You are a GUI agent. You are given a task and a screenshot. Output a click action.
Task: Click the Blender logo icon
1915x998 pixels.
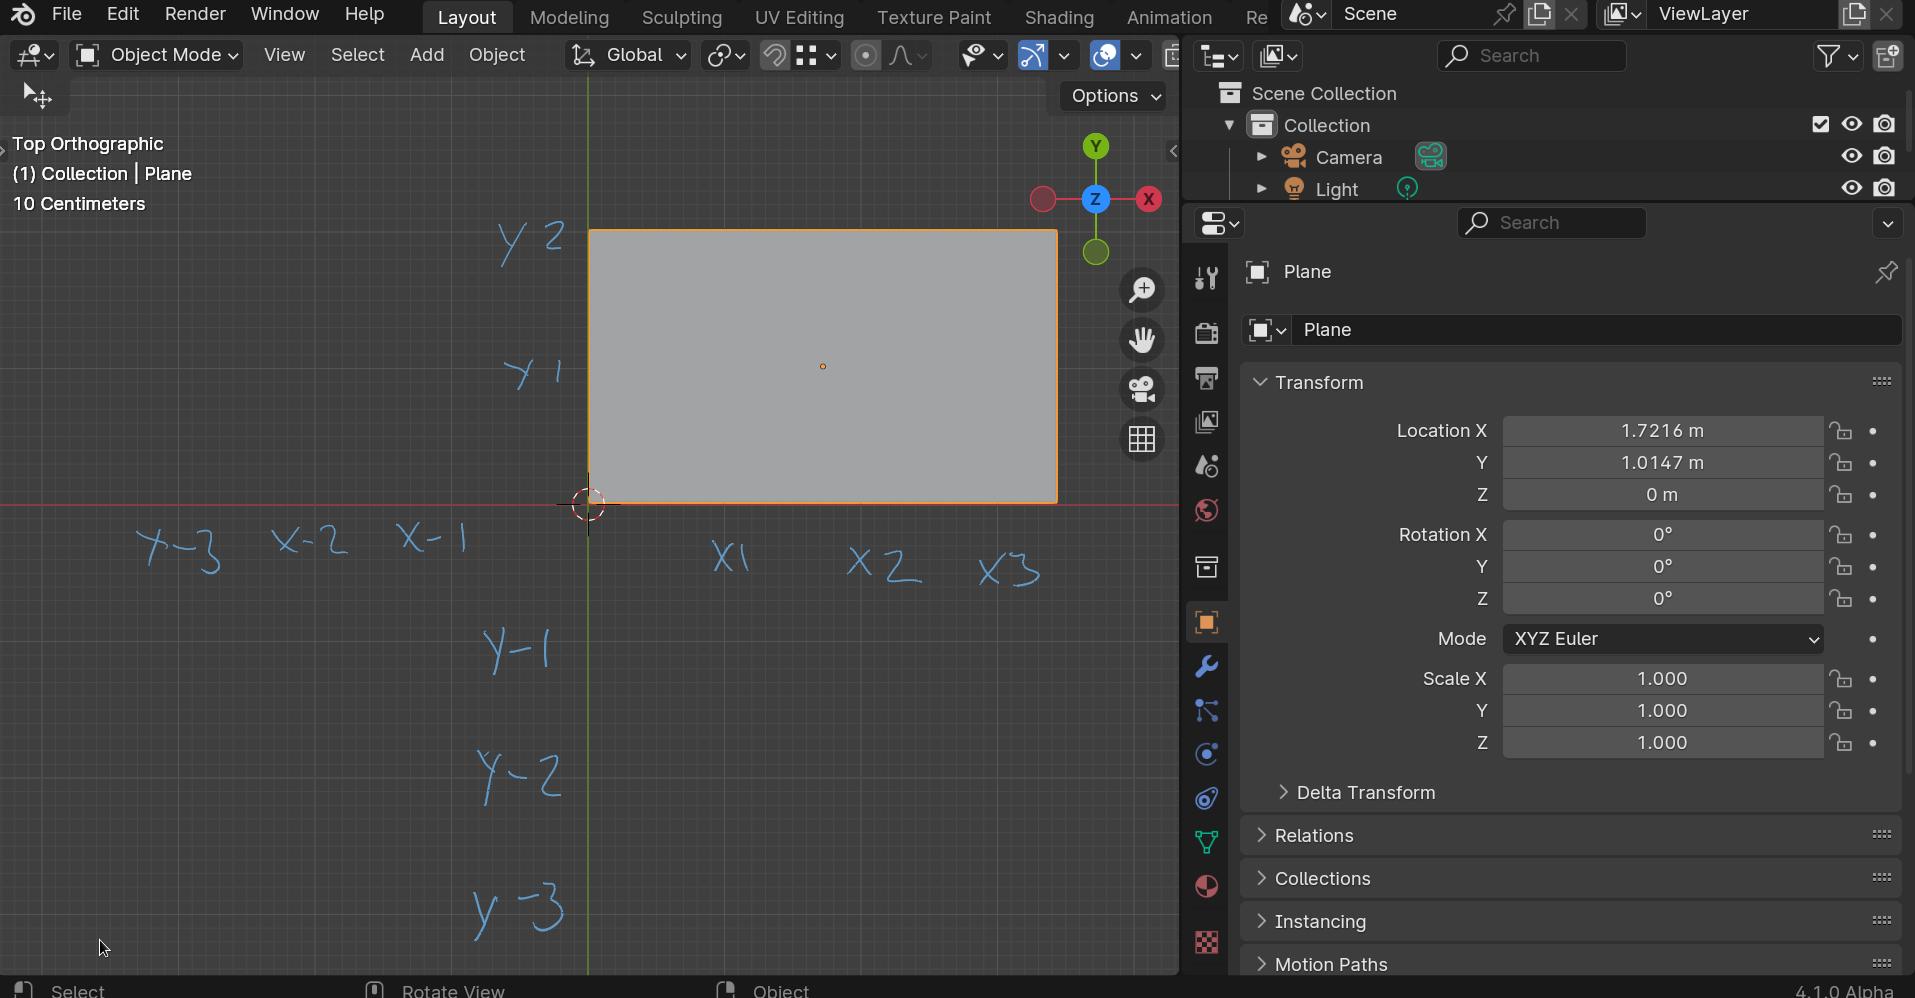[22, 14]
